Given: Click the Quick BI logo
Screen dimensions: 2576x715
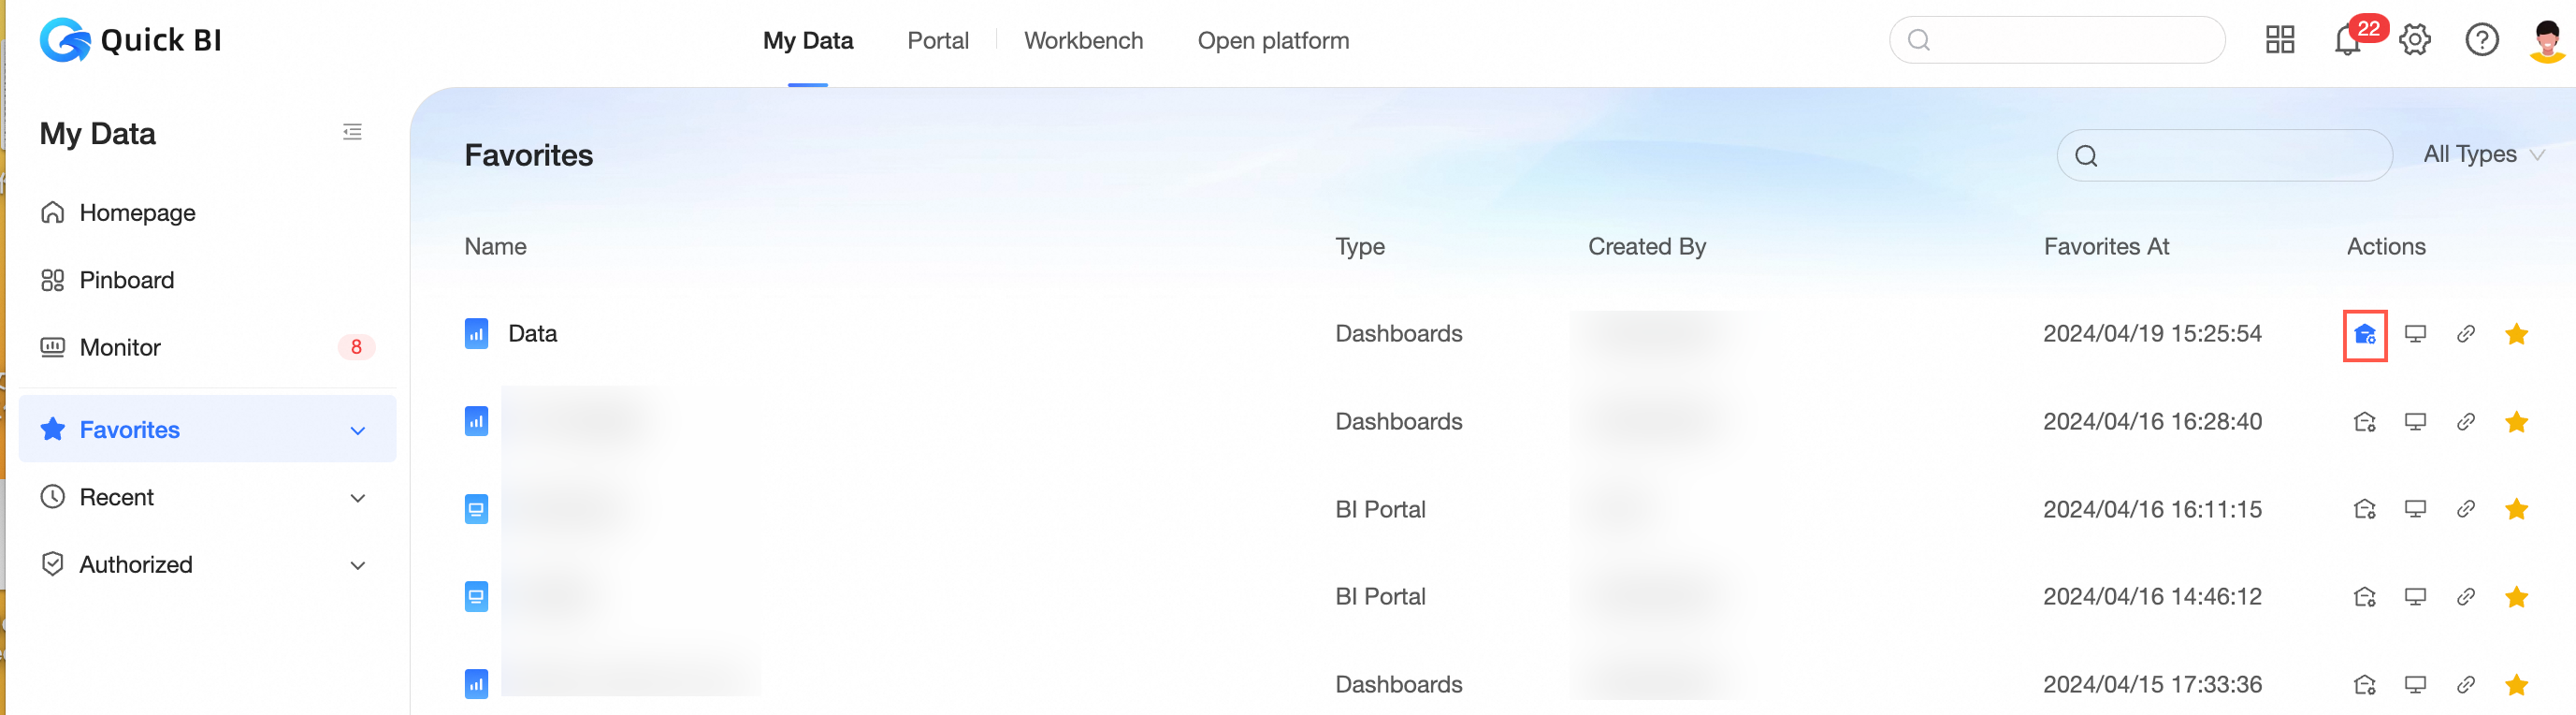Looking at the screenshot, I should point(130,40).
